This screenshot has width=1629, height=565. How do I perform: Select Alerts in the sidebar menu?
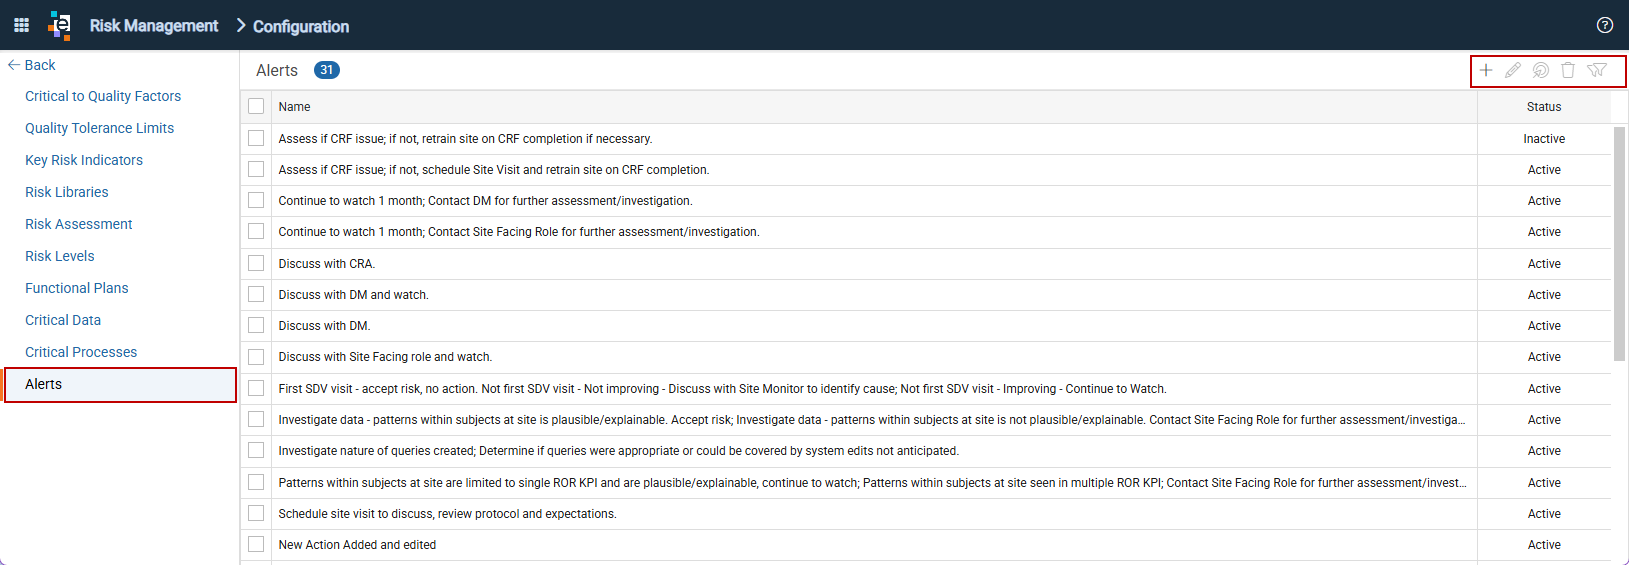121,384
